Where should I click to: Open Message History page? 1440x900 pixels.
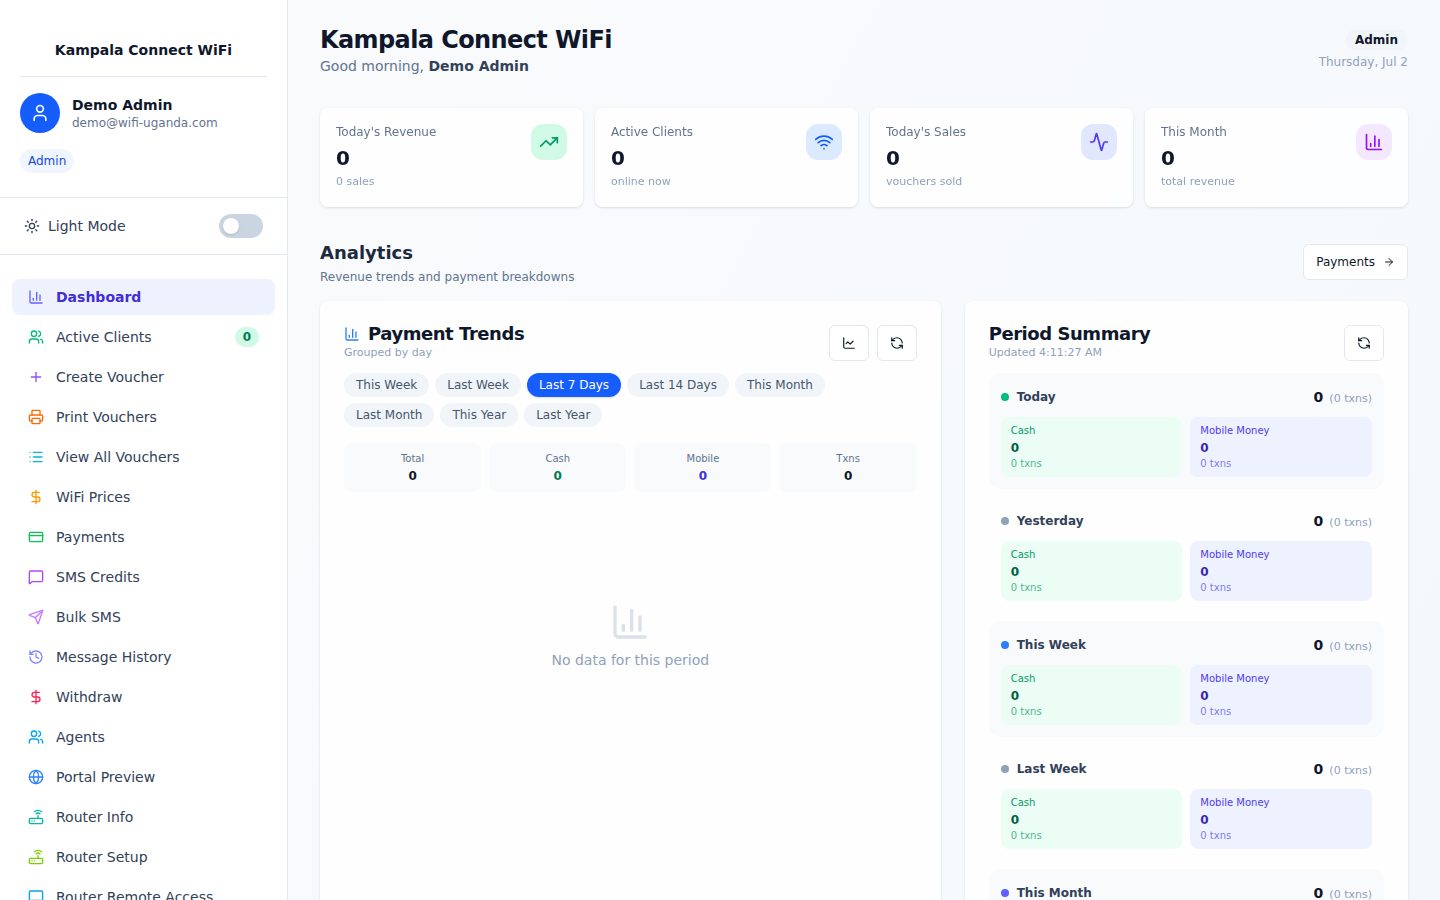[x=143, y=657]
